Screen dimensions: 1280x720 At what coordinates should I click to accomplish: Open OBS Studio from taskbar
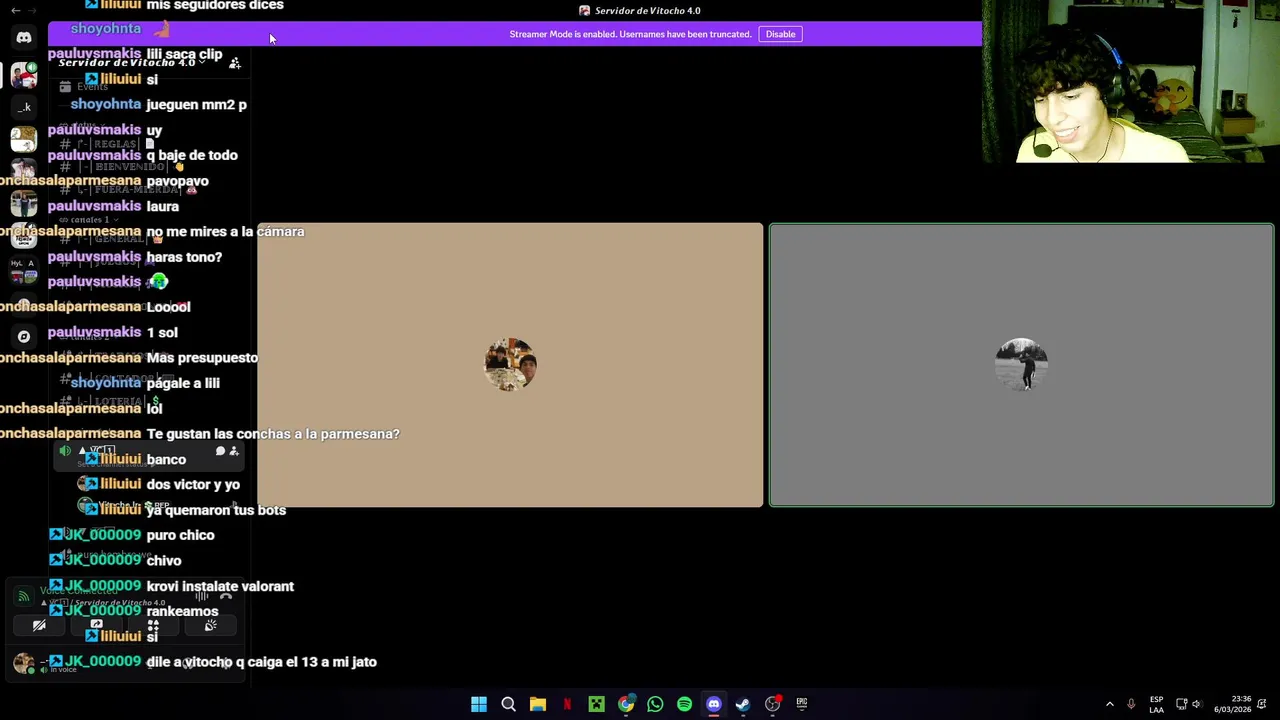(x=772, y=704)
